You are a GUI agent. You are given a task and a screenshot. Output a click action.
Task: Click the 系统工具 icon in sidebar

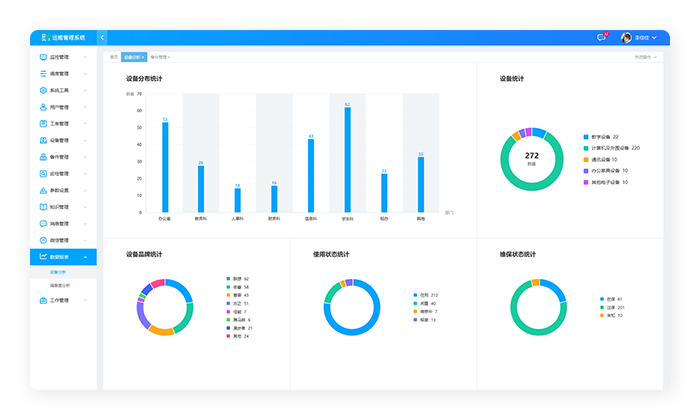(43, 90)
